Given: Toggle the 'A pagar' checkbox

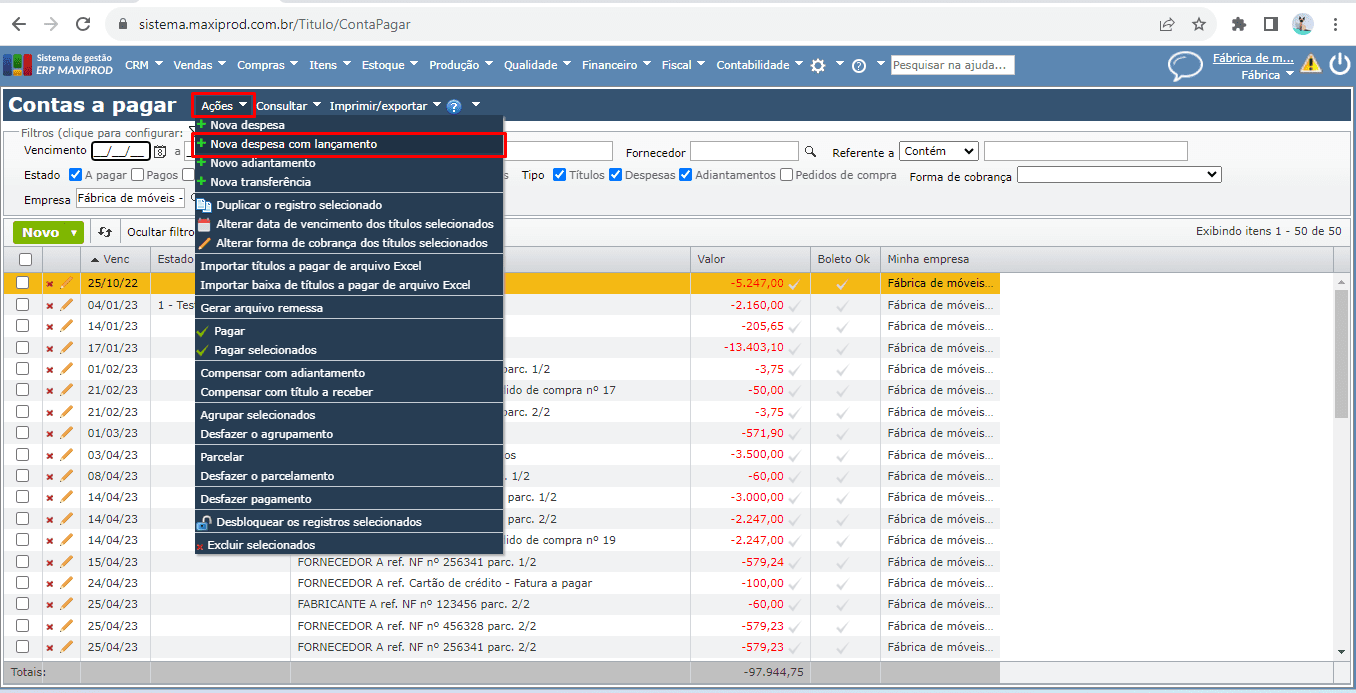Looking at the screenshot, I should 75,175.
